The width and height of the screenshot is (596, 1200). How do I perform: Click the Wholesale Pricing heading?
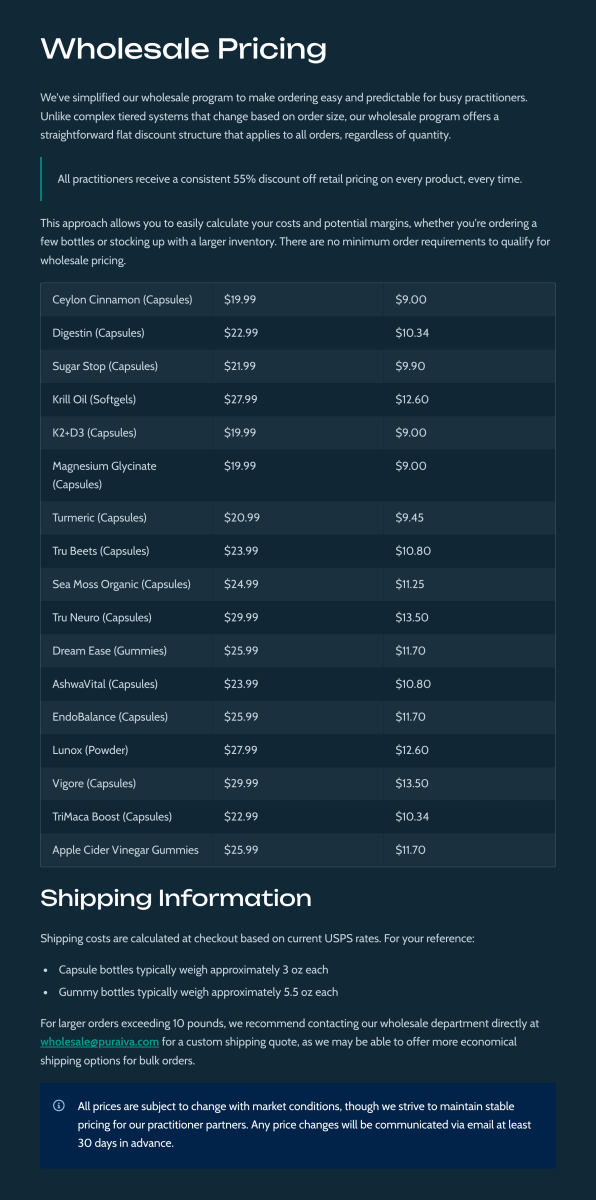pos(183,48)
